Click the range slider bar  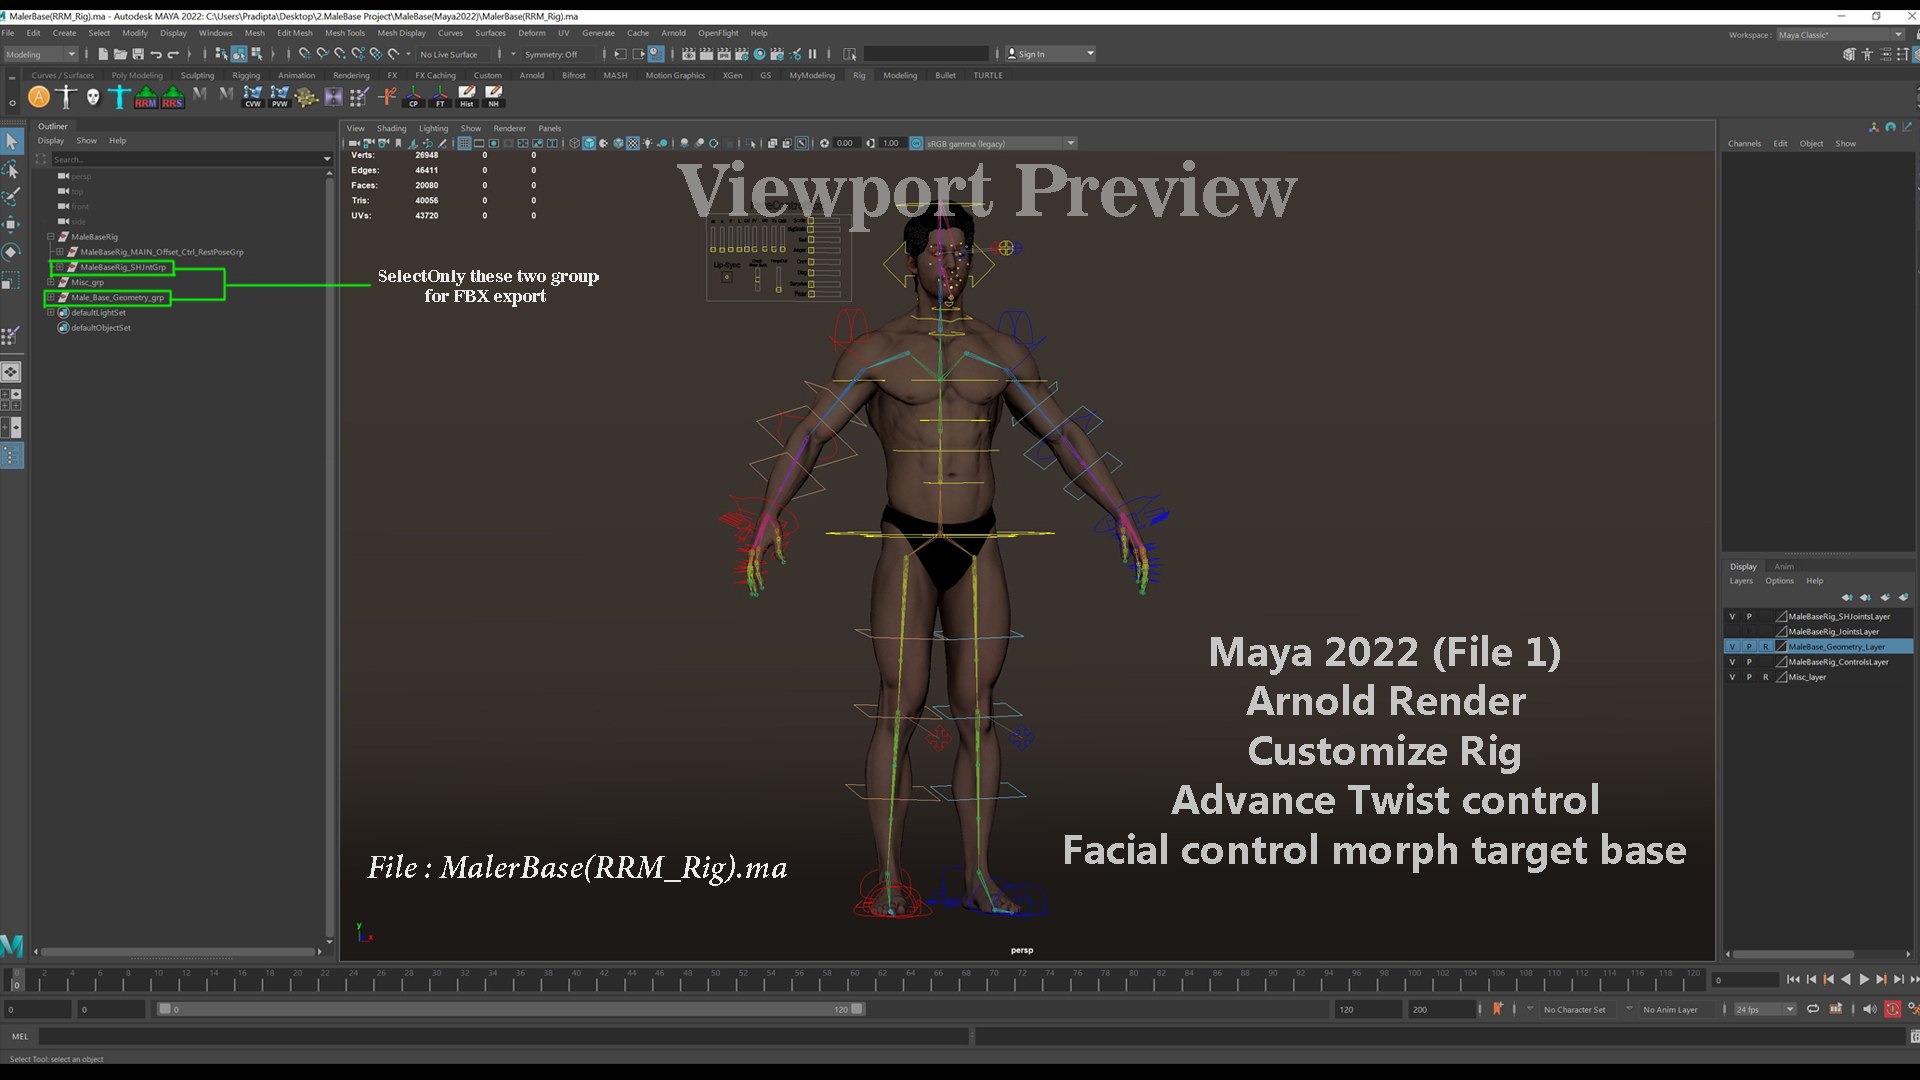click(x=510, y=1009)
